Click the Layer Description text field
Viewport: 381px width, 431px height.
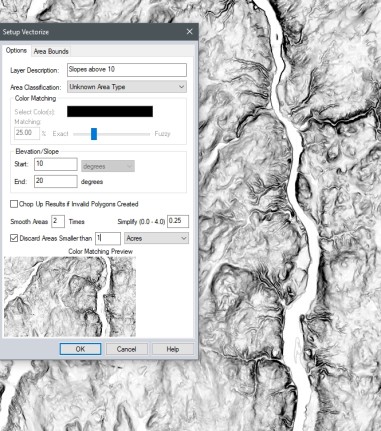(127, 70)
